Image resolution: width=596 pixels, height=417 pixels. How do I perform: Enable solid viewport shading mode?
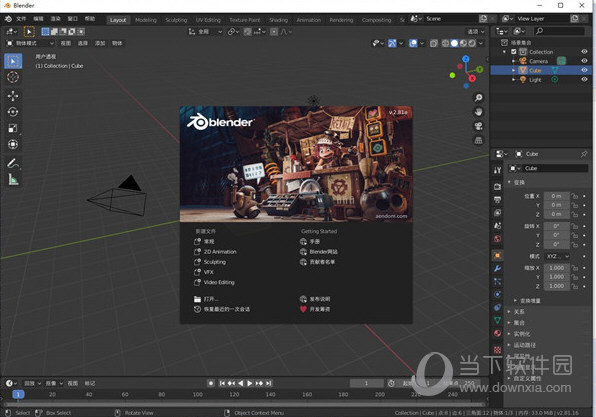pos(454,43)
